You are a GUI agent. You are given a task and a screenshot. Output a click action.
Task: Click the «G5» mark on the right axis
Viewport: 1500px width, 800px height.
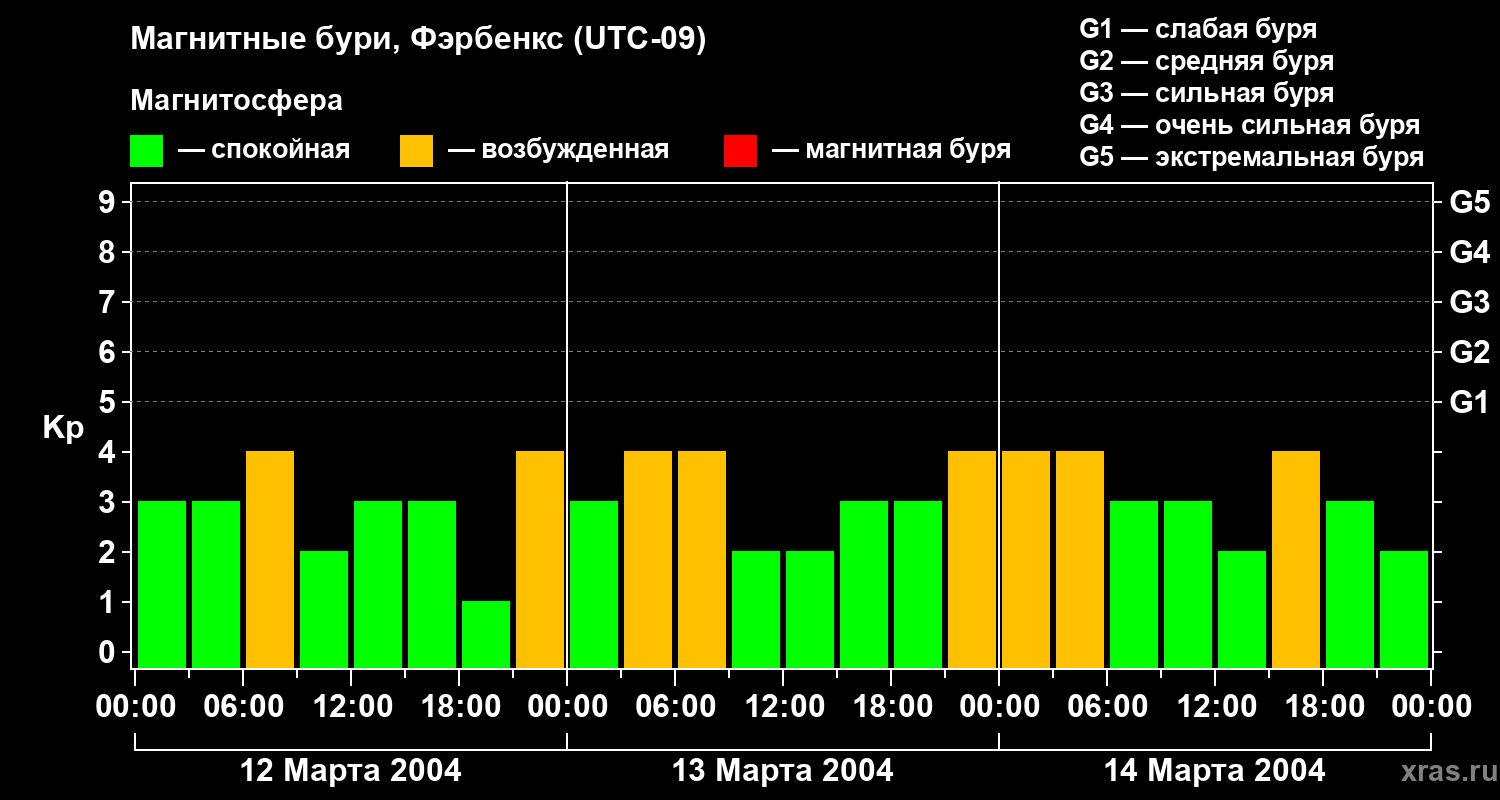pos(1470,202)
